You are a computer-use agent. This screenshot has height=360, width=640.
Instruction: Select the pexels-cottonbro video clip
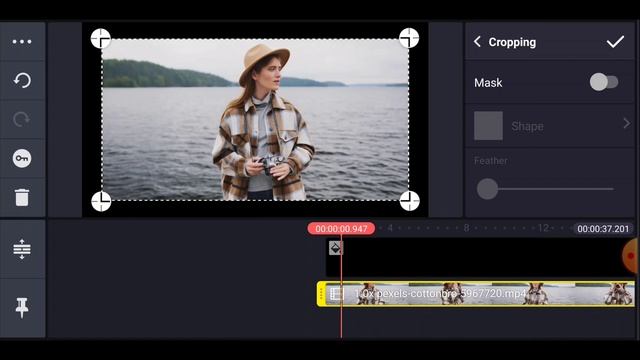476,293
